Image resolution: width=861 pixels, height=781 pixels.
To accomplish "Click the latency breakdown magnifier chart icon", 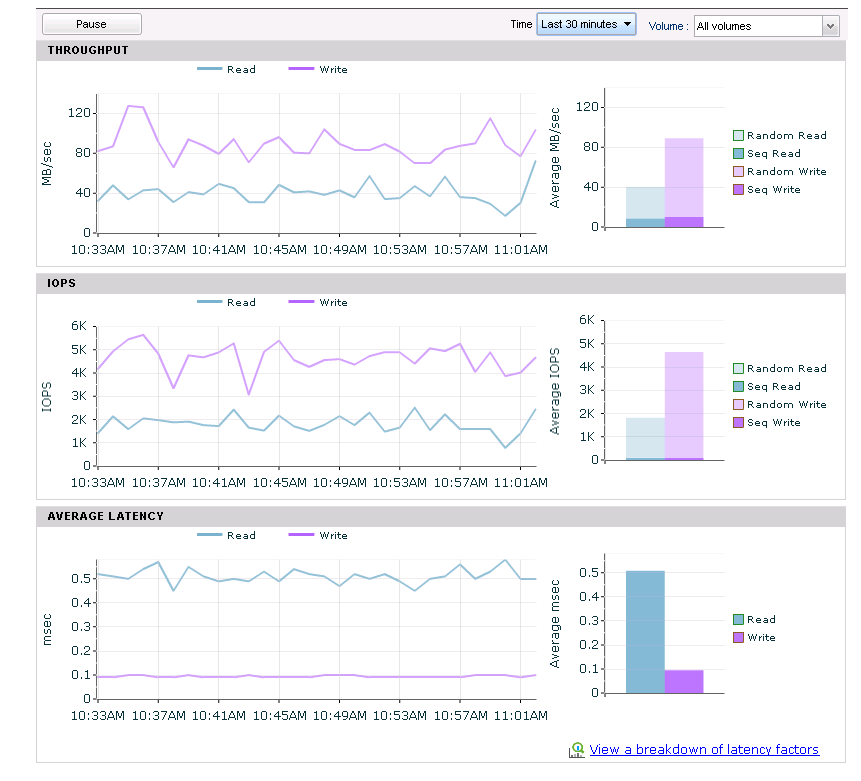I will 577,750.
